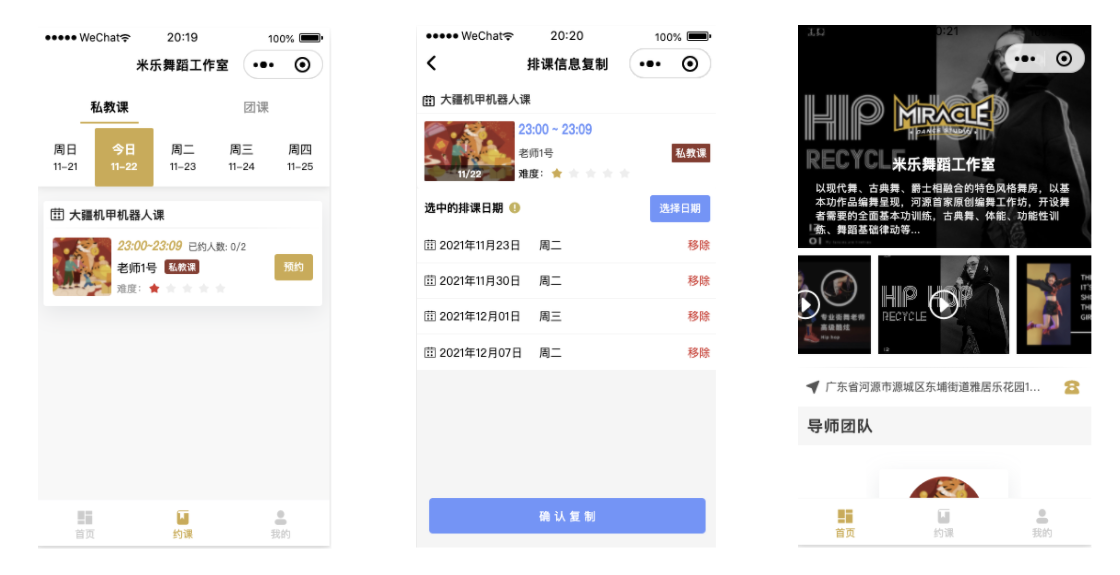Tap the info icon next to 选中的排课日期
1120x575 pixels.
[x=514, y=208]
